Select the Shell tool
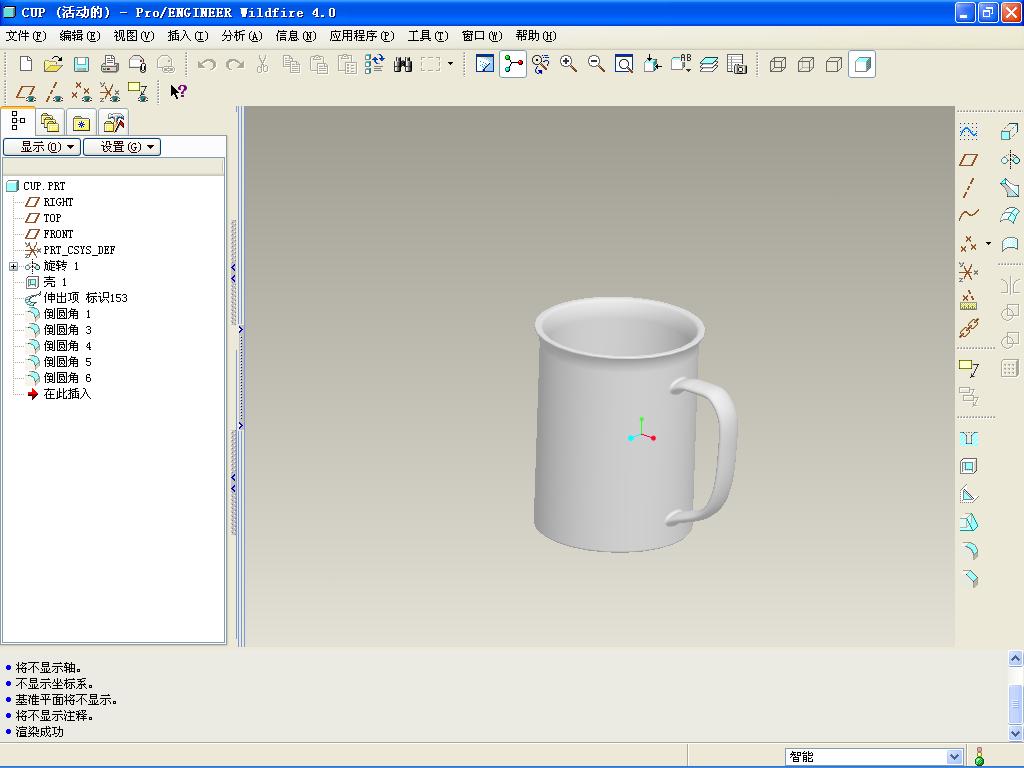 [x=969, y=464]
